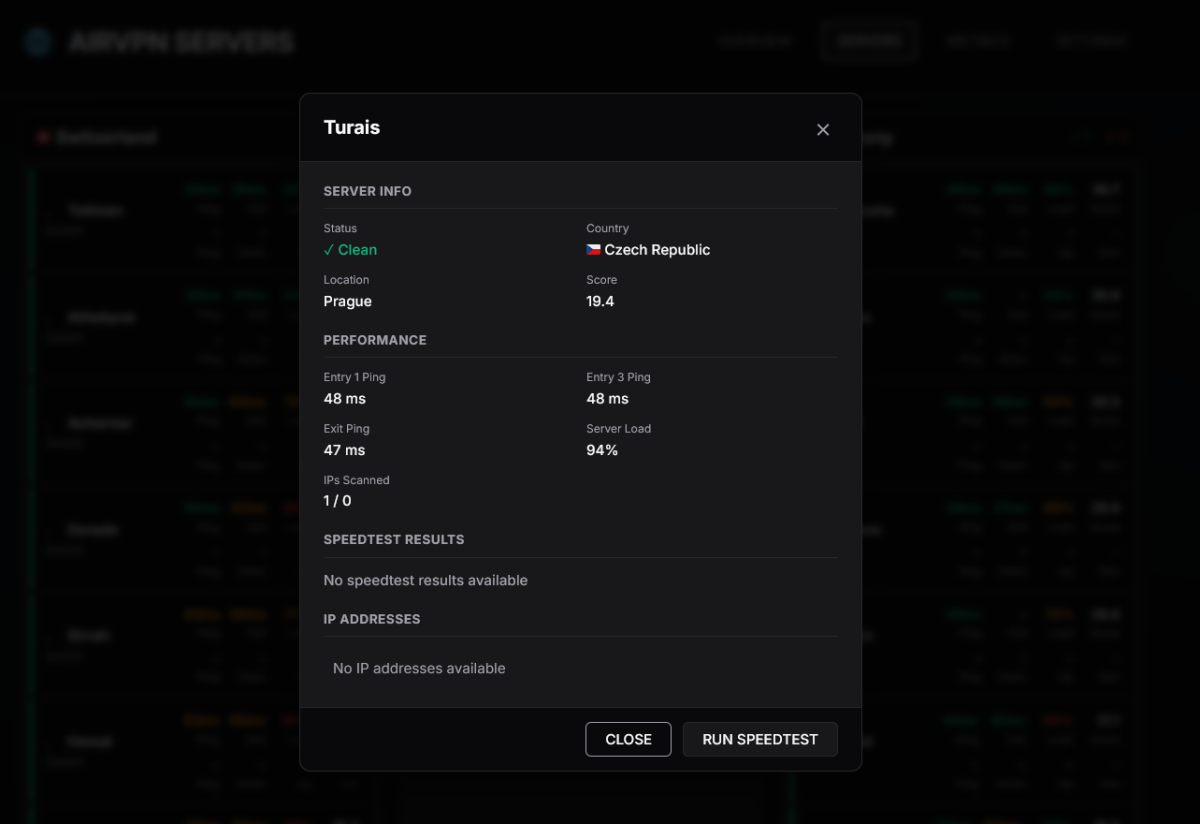Click the "No speedtest results available" message

tap(425, 580)
